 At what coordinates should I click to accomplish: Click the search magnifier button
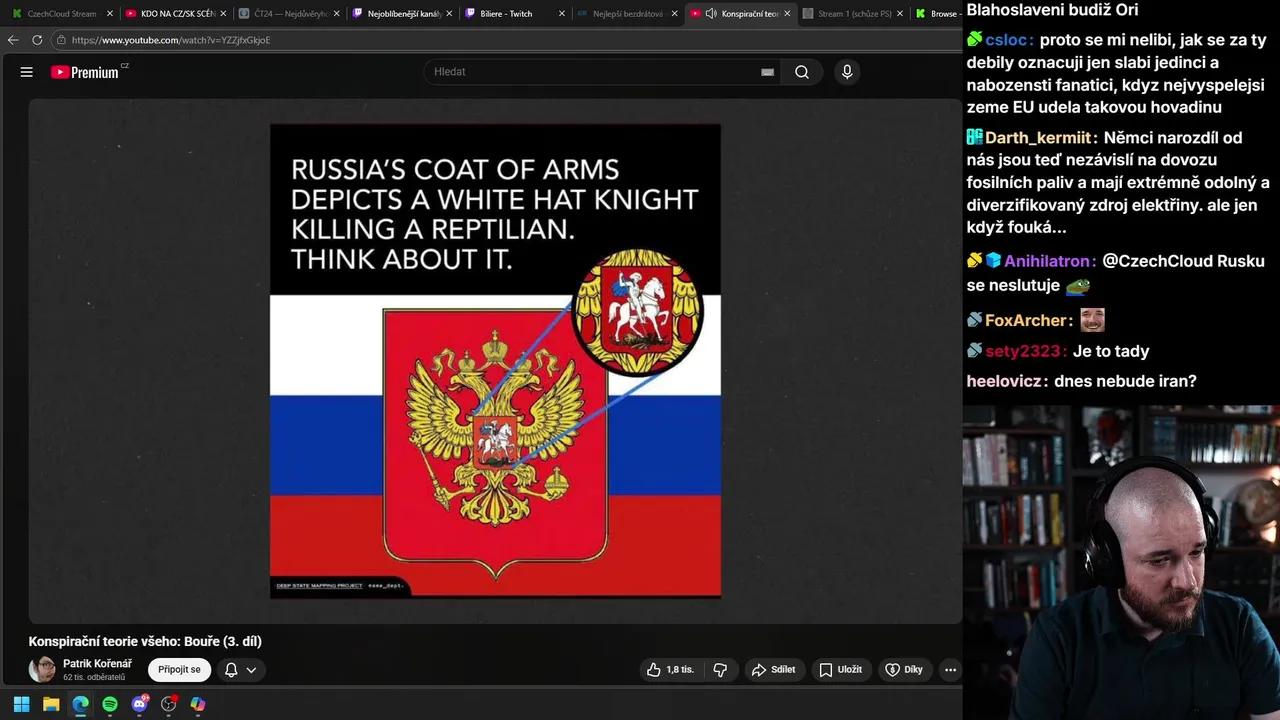pyautogui.click(x=802, y=72)
